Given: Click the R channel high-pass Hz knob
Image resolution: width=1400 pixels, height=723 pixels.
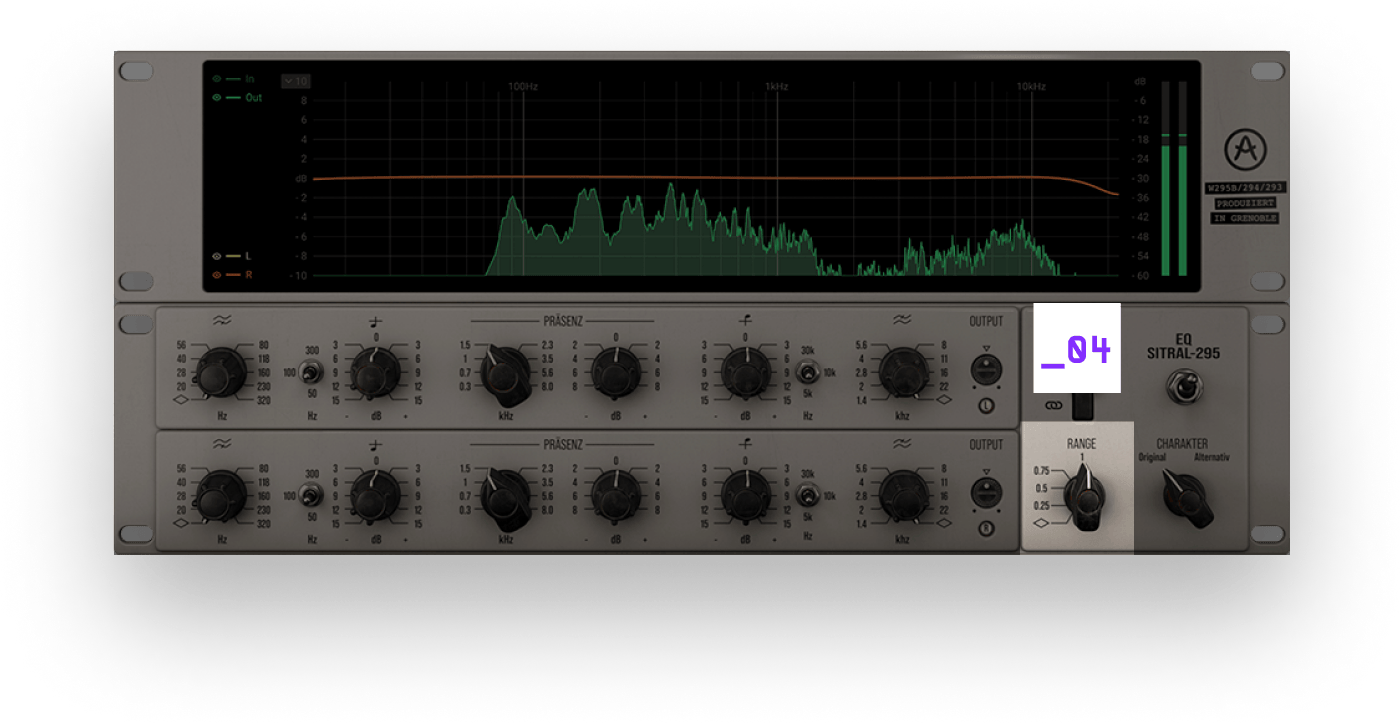Looking at the screenshot, I should (x=221, y=495).
